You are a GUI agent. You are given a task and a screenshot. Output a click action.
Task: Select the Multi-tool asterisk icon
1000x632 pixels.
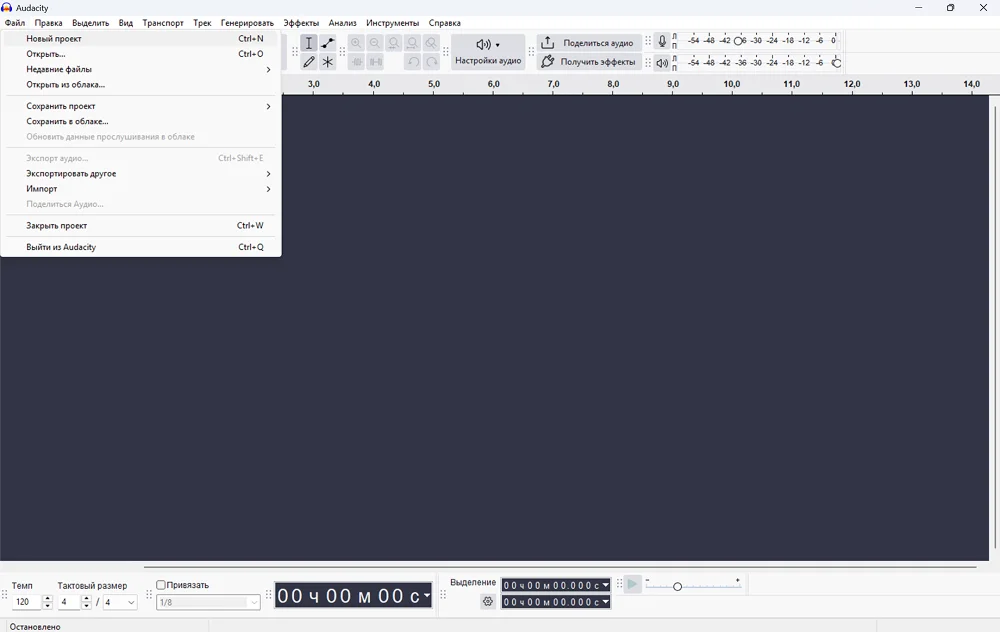point(328,62)
